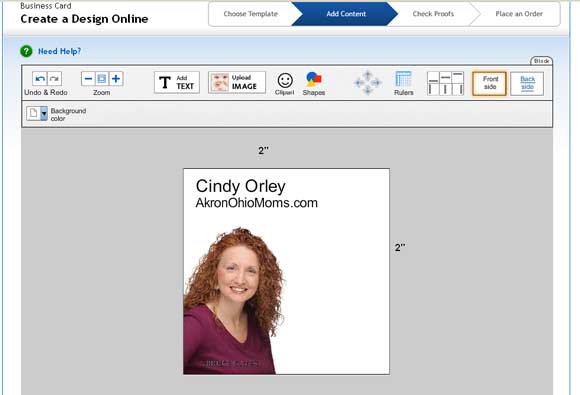Click the Undo arrow icon

click(40, 79)
